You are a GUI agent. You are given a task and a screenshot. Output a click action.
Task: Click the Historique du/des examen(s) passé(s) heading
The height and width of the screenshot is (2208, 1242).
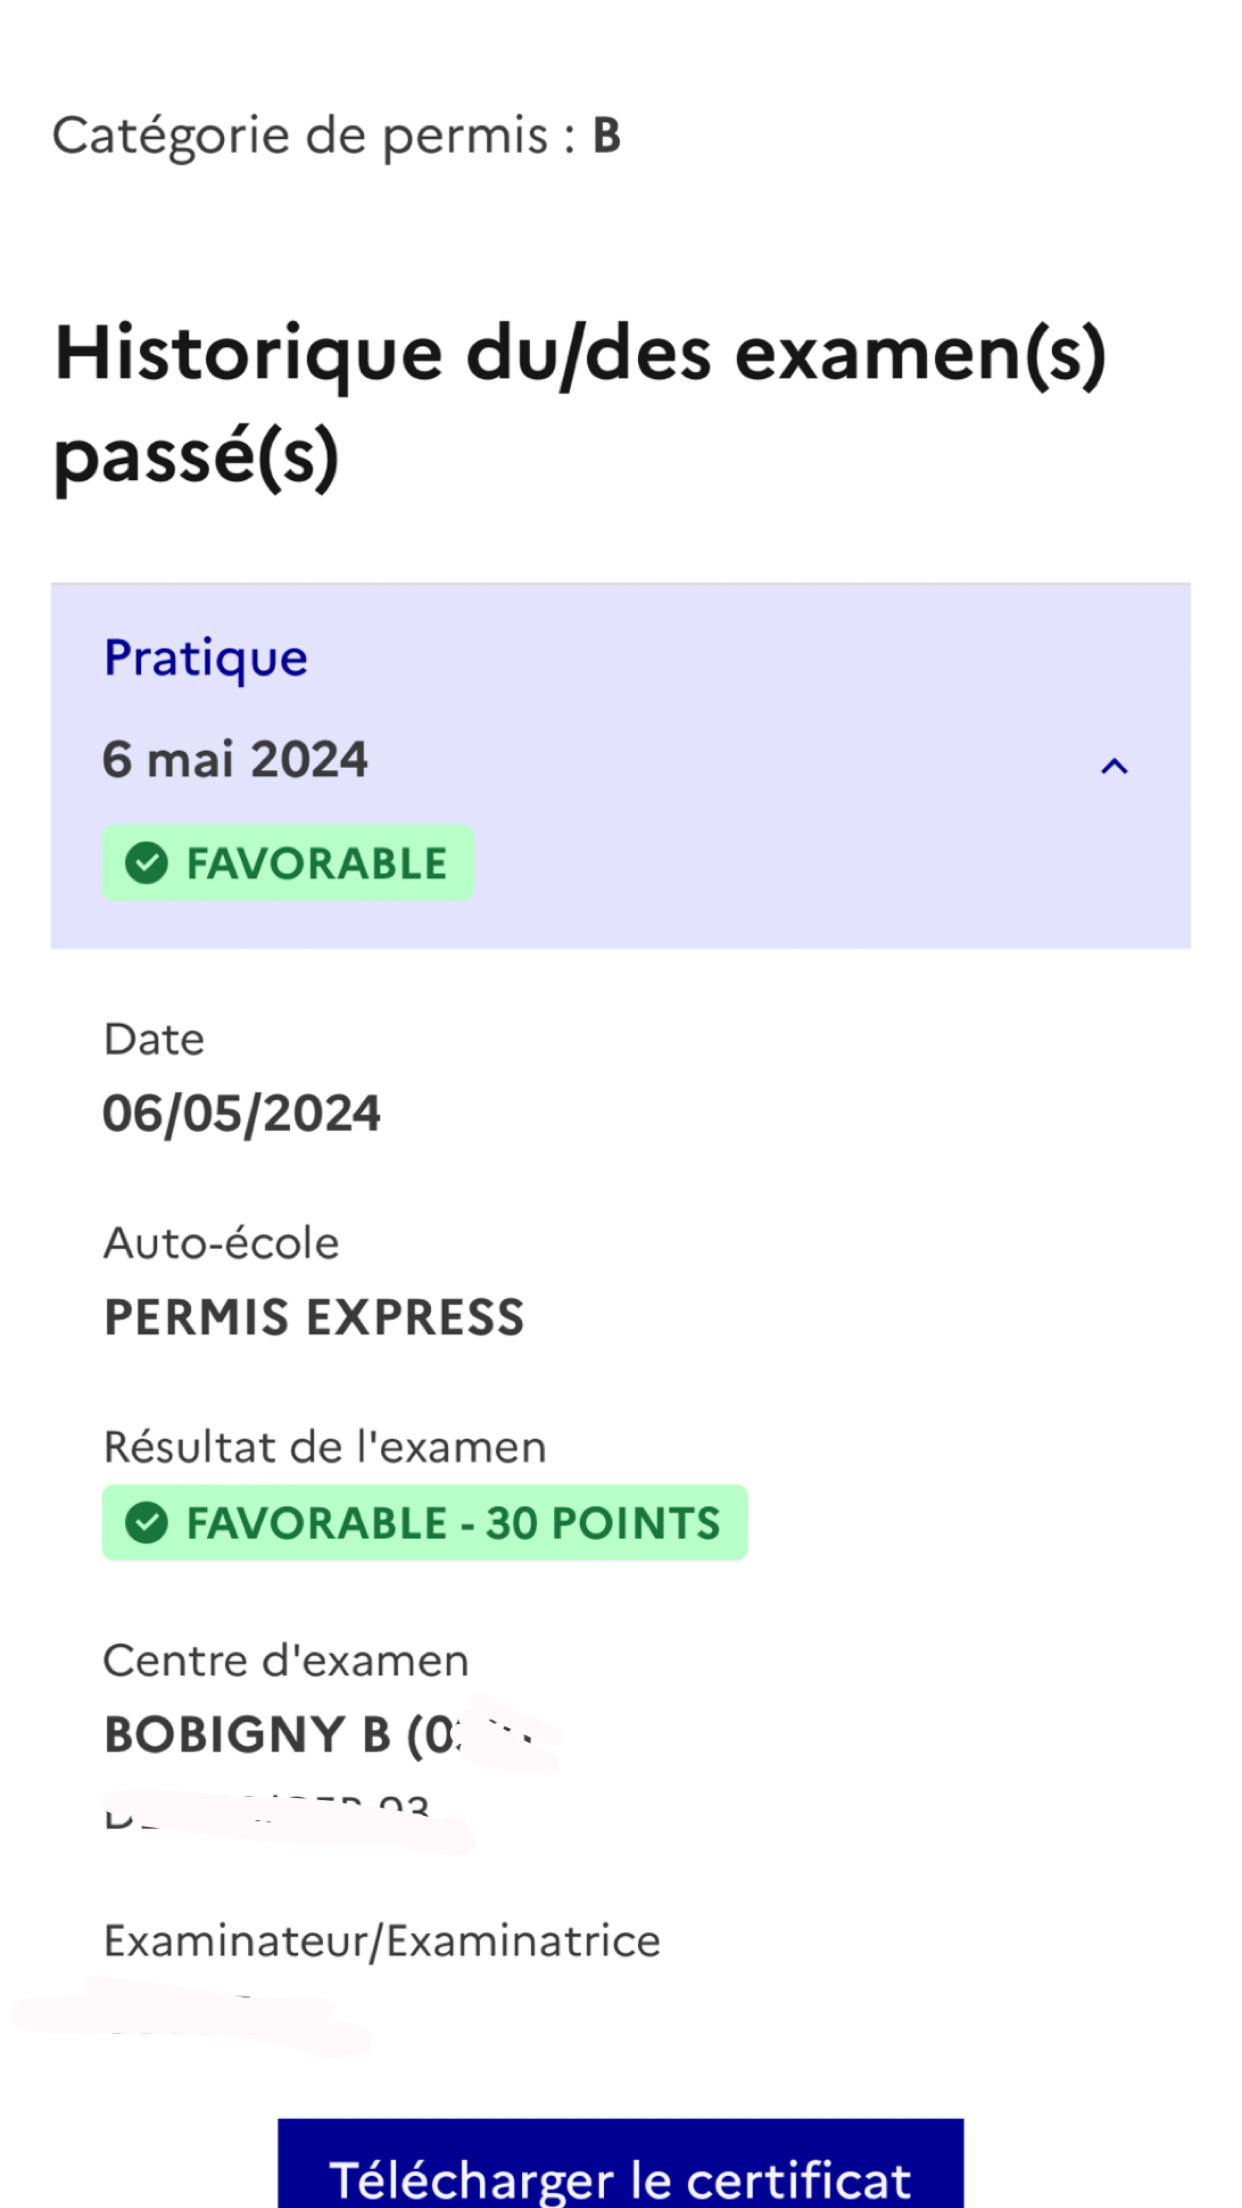[x=580, y=404]
